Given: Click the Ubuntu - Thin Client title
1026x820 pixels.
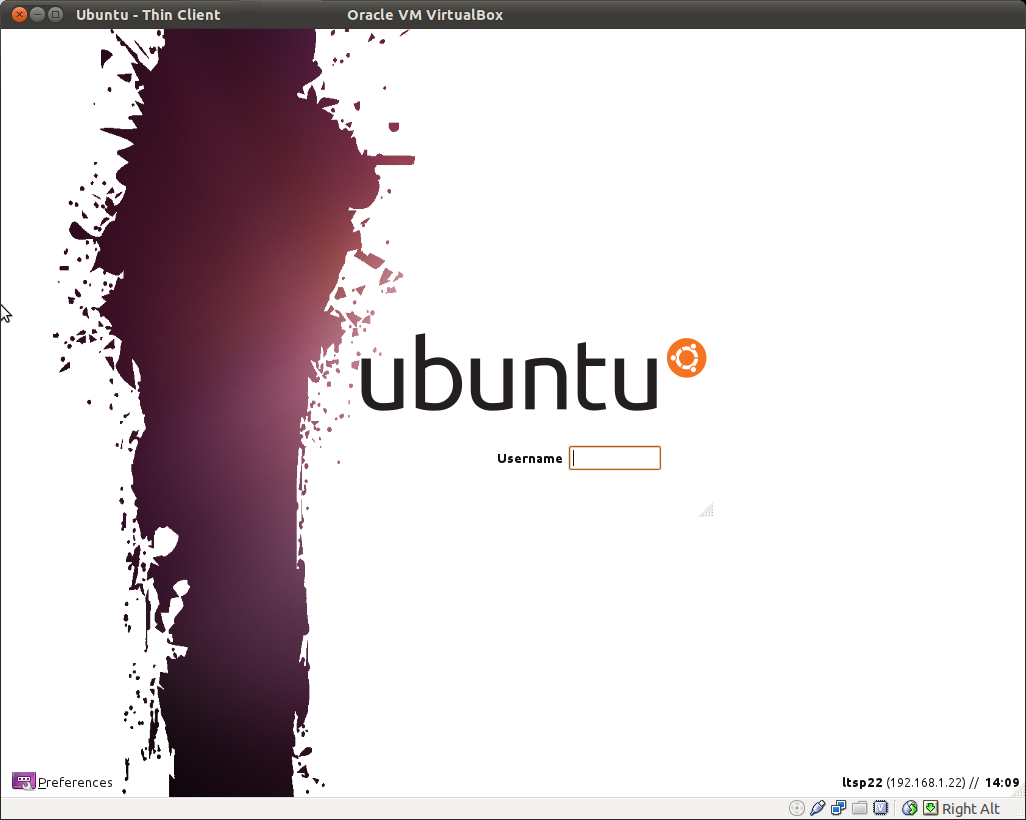Looking at the screenshot, I should 148,15.
